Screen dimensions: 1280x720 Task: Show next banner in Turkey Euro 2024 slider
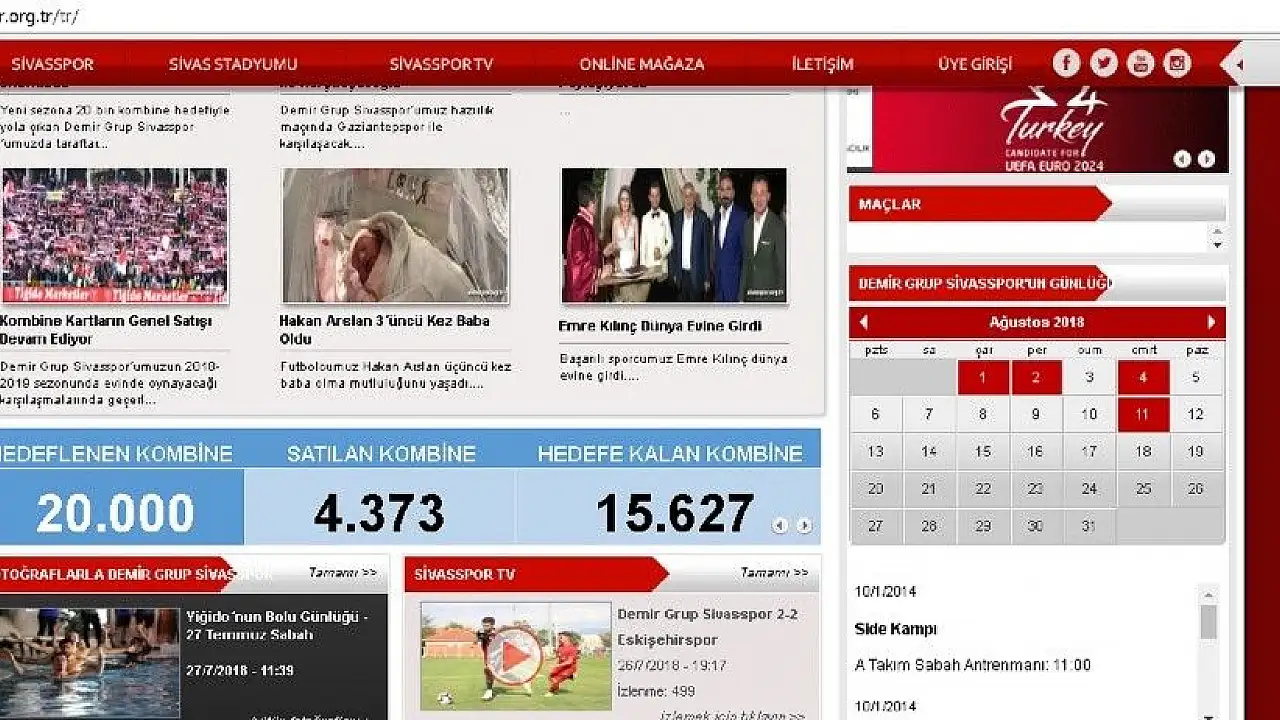tap(1206, 159)
